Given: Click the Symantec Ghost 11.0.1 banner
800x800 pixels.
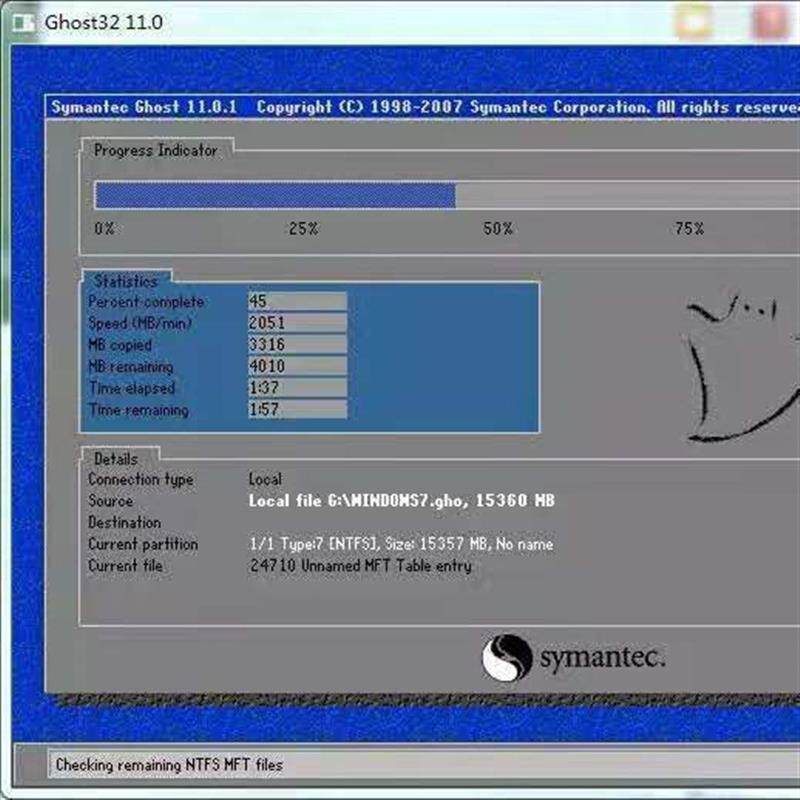Looking at the screenshot, I should (x=144, y=107).
